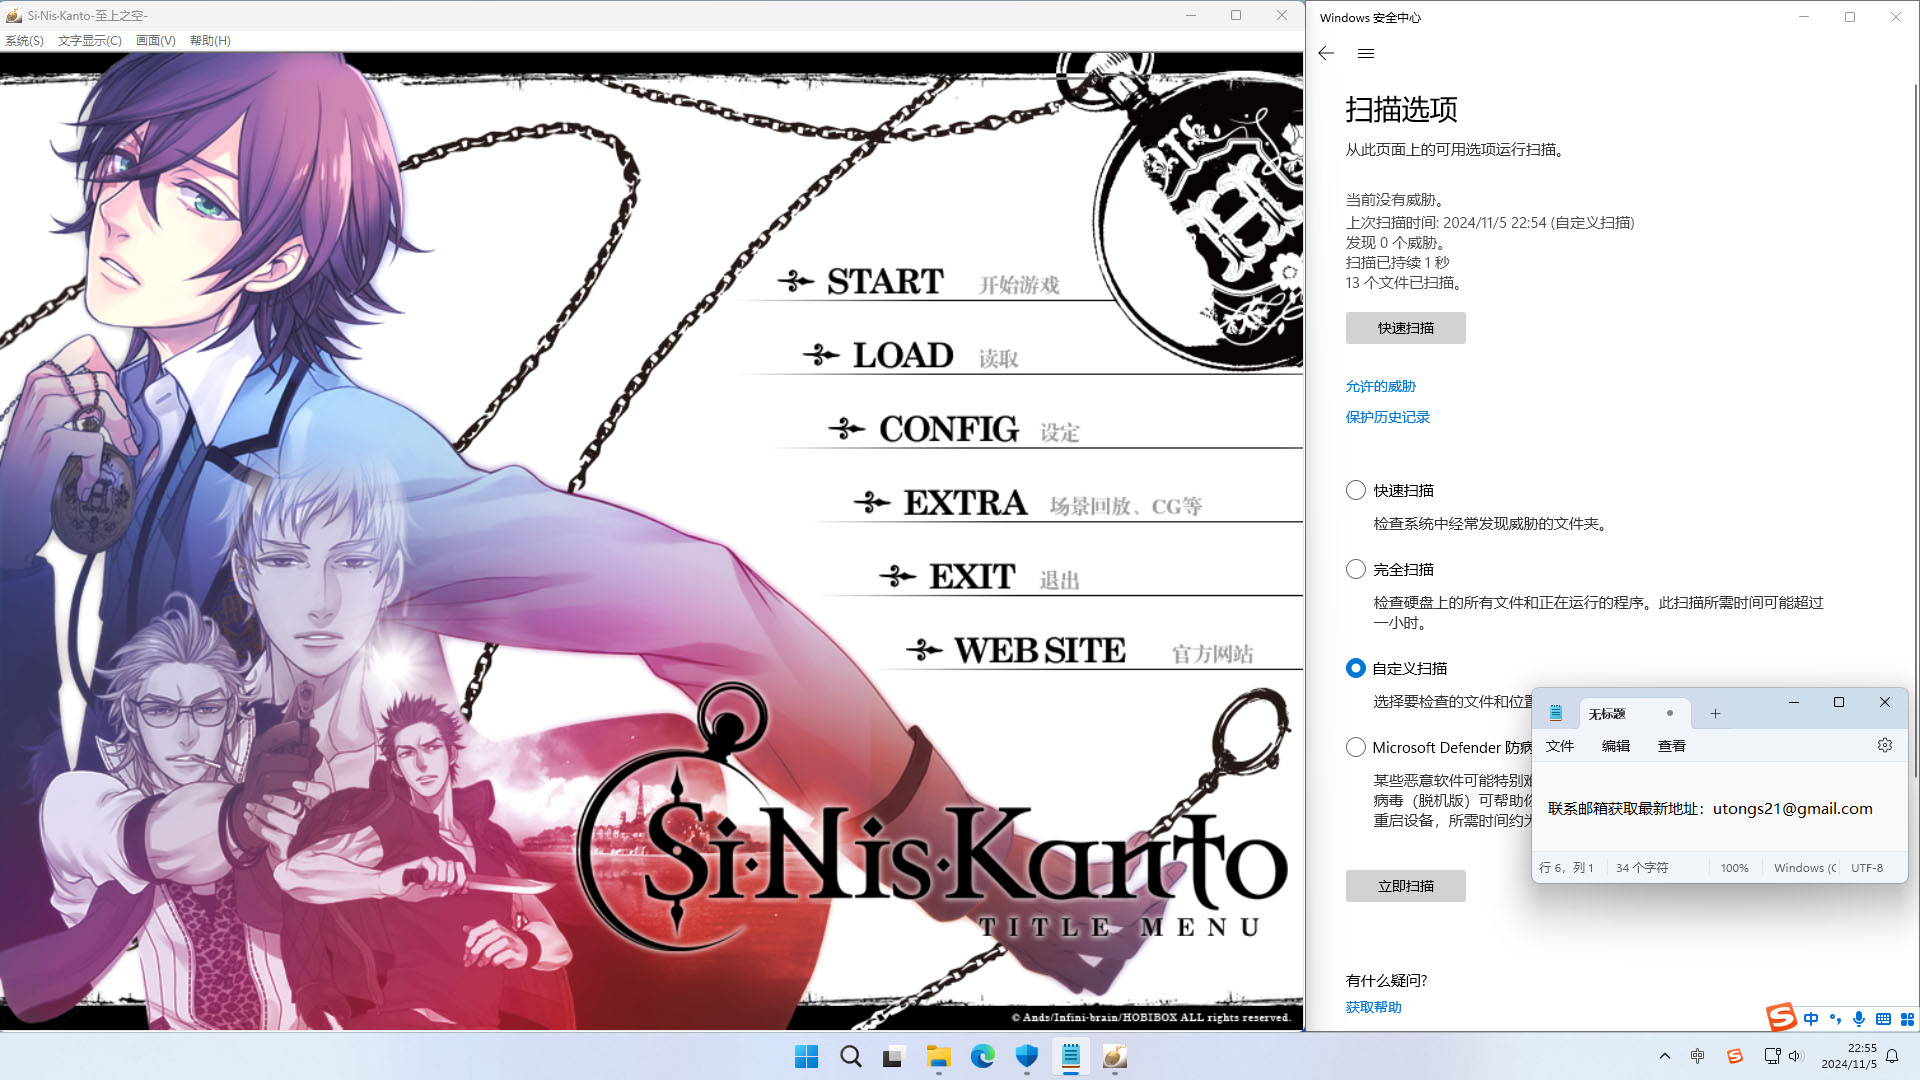This screenshot has width=1920, height=1080.
Task: Open Notepad settings via the gear icon
Action: pyautogui.click(x=1884, y=745)
